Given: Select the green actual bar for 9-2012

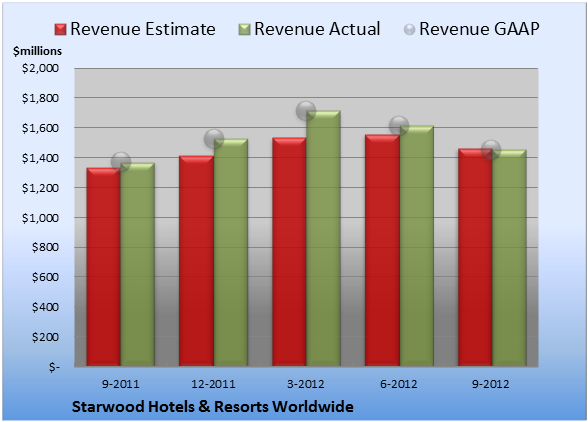Looking at the screenshot, I should (x=509, y=258).
